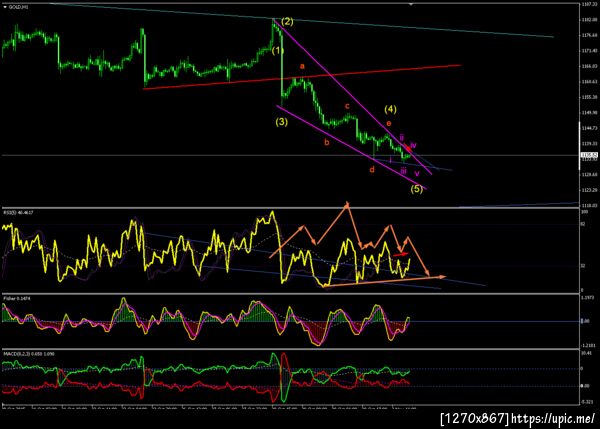Select the orange sub-wave label e
600x429 pixels.
pos(388,124)
